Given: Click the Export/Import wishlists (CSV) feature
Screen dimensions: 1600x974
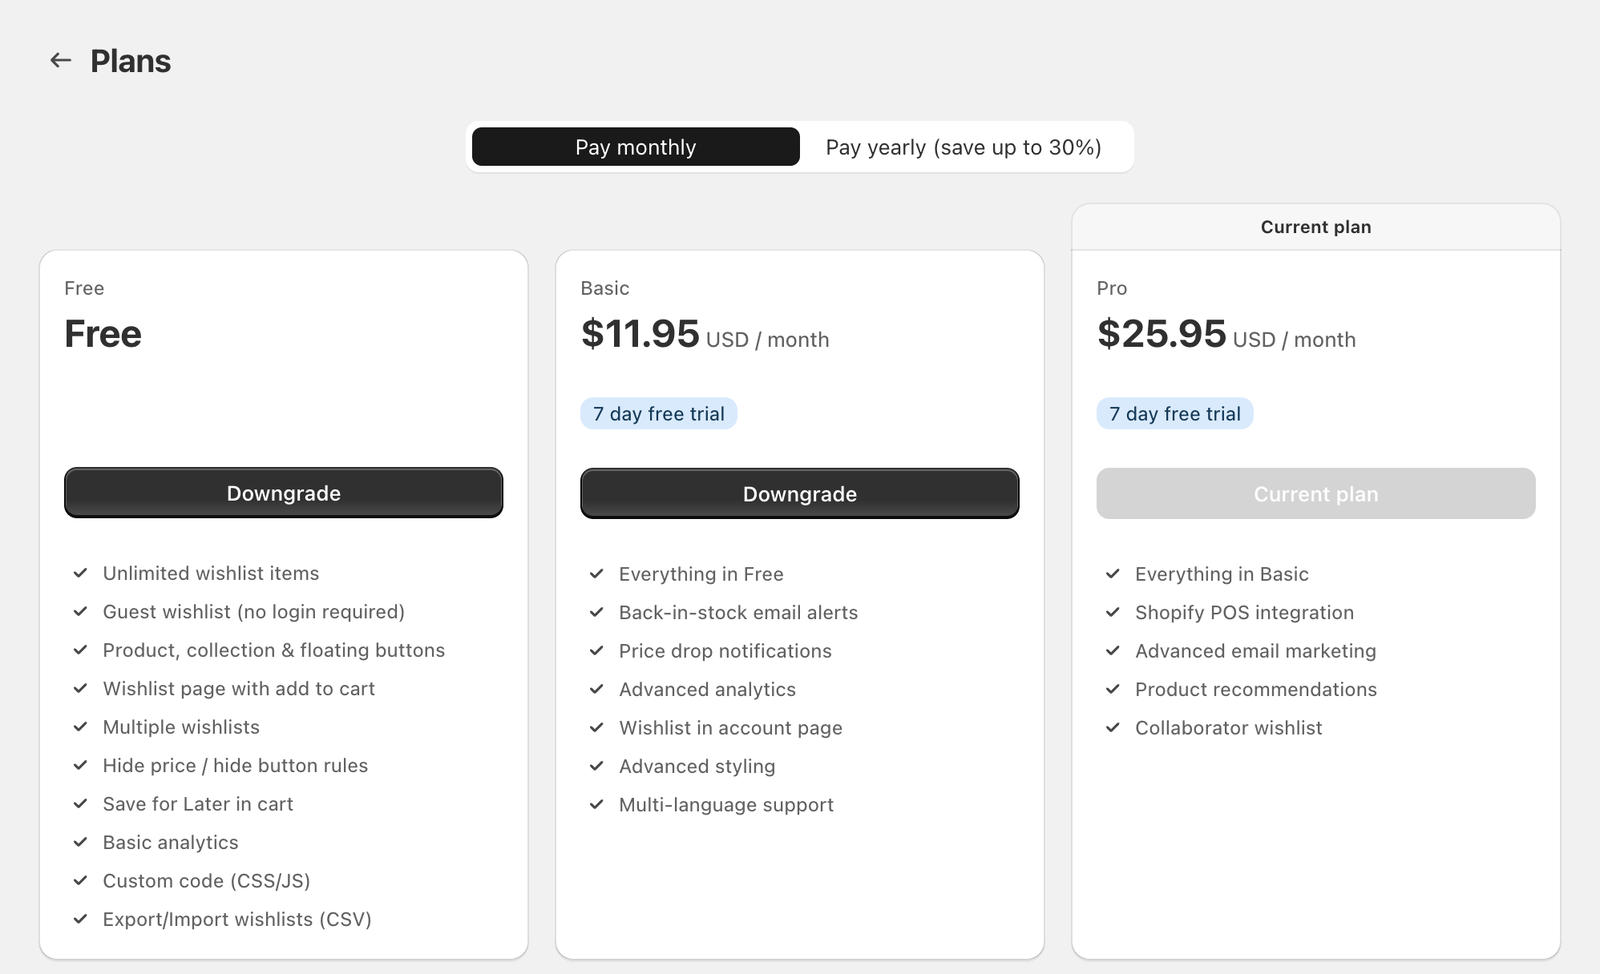Looking at the screenshot, I should [x=237, y=919].
